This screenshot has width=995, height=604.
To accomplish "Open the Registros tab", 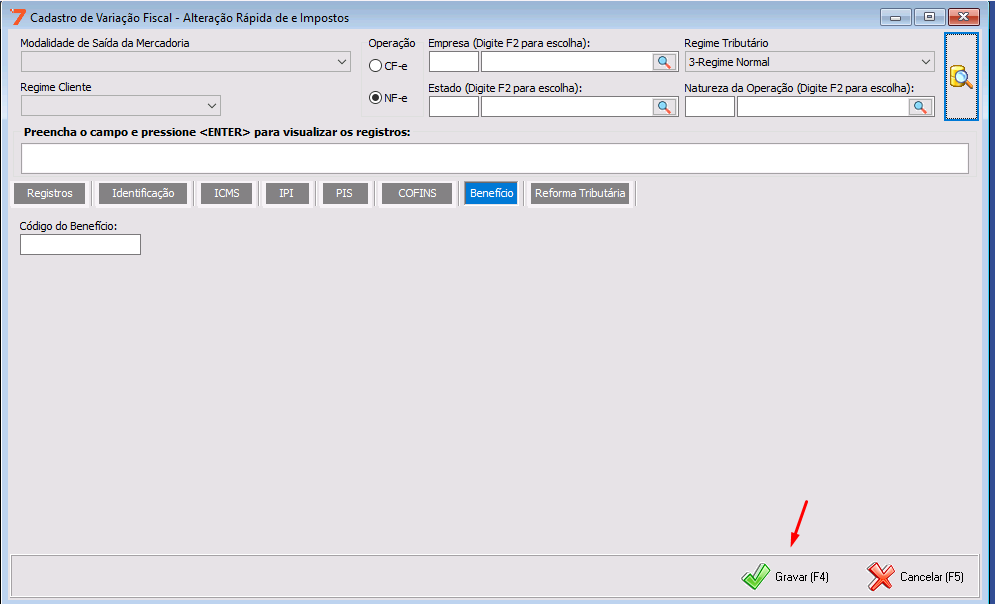I will tap(50, 193).
